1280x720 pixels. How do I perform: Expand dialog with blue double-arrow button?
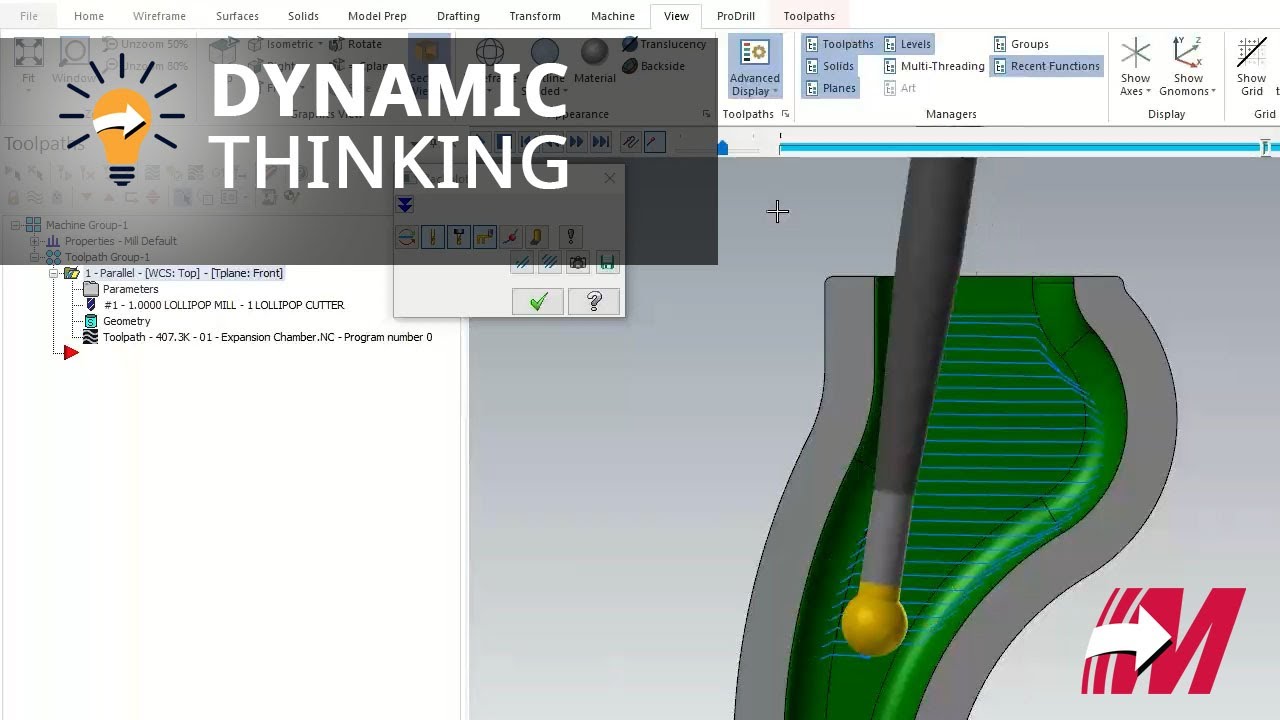click(x=404, y=205)
